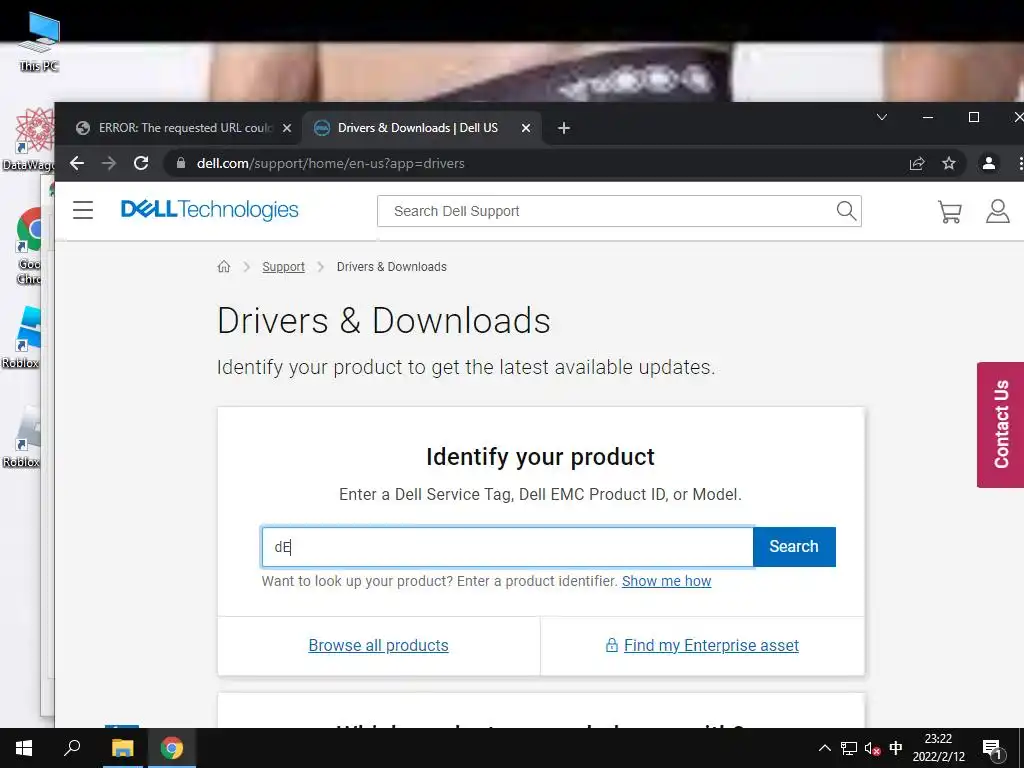Select the Google Chrome desktop shortcut
The width and height of the screenshot is (1024, 768).
point(28,245)
